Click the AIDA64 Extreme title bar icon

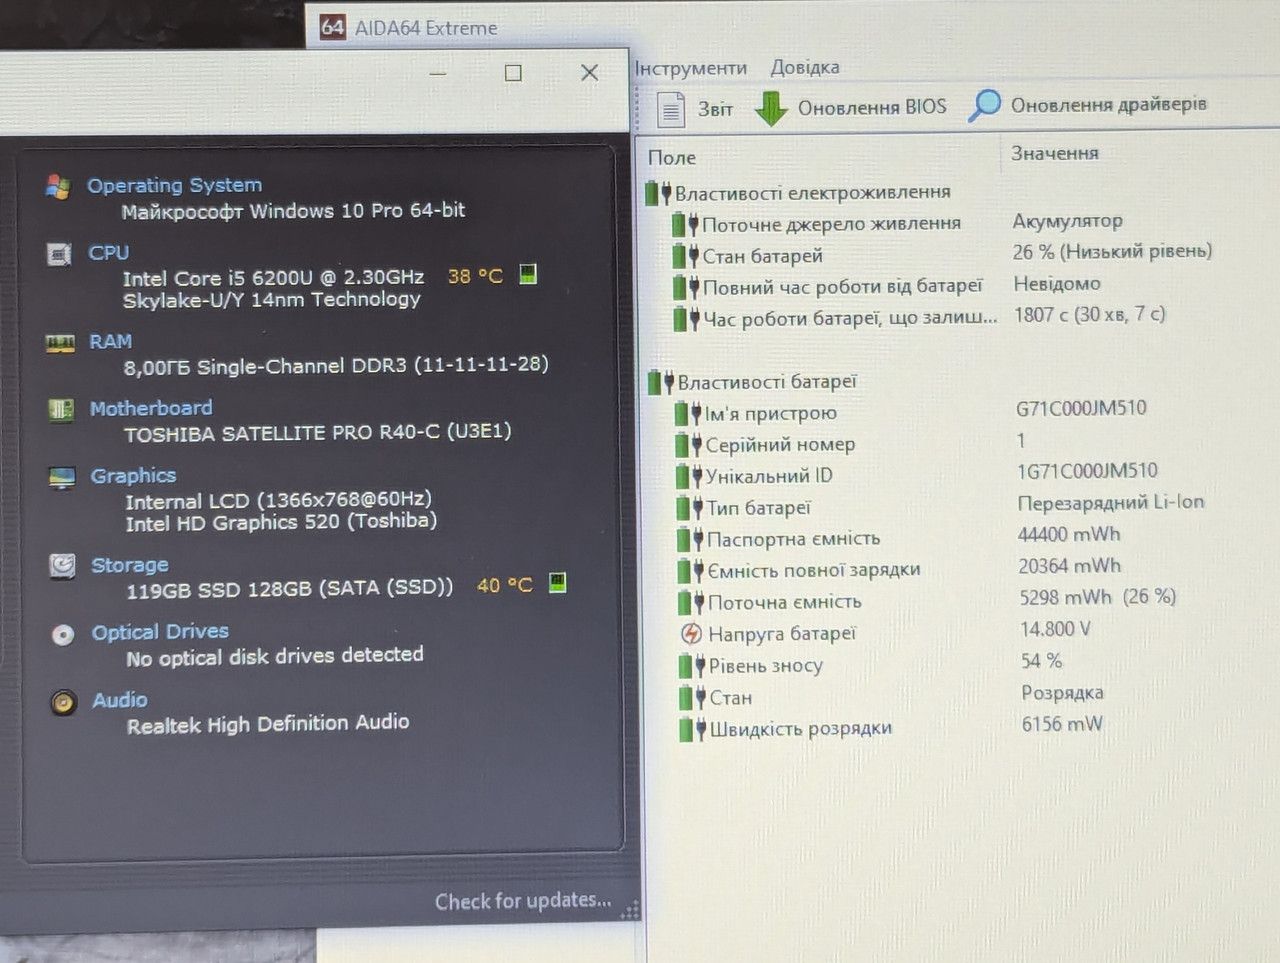tap(333, 27)
